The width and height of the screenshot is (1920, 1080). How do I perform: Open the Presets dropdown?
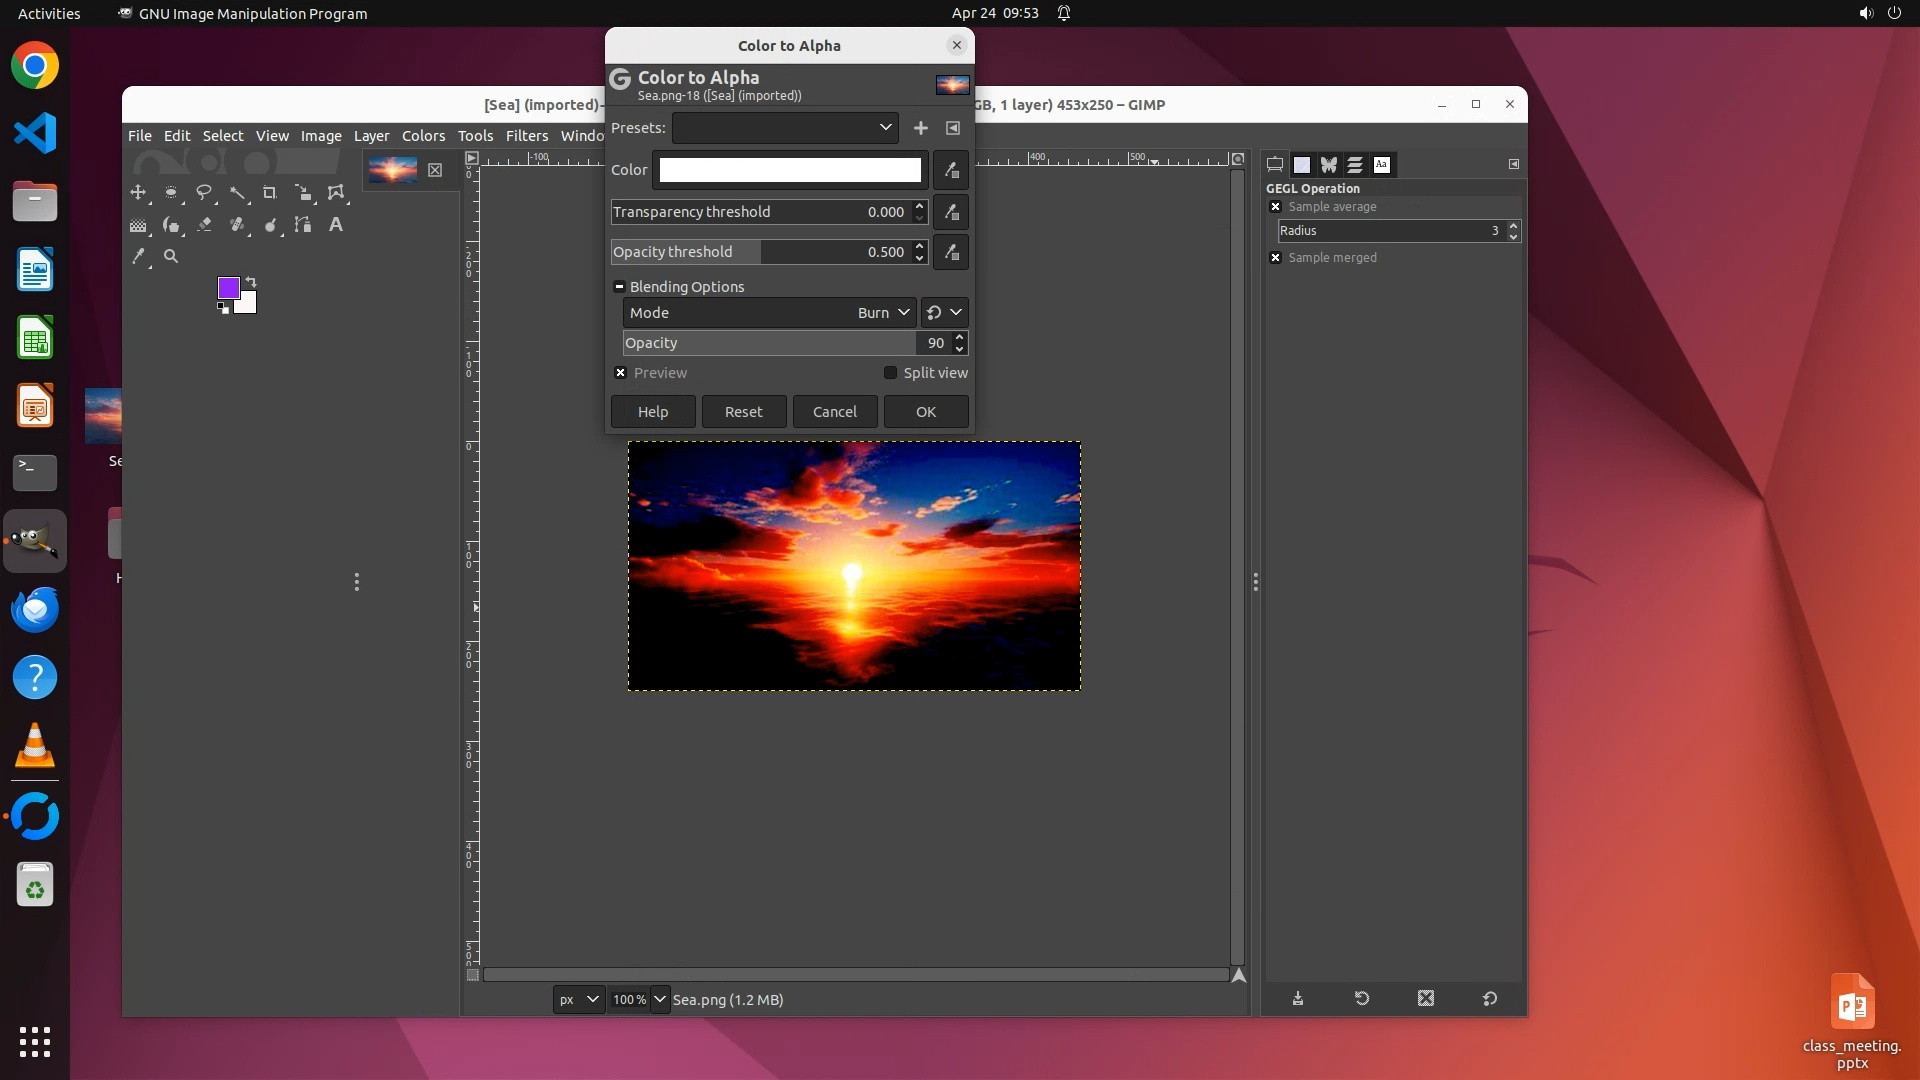(x=785, y=128)
